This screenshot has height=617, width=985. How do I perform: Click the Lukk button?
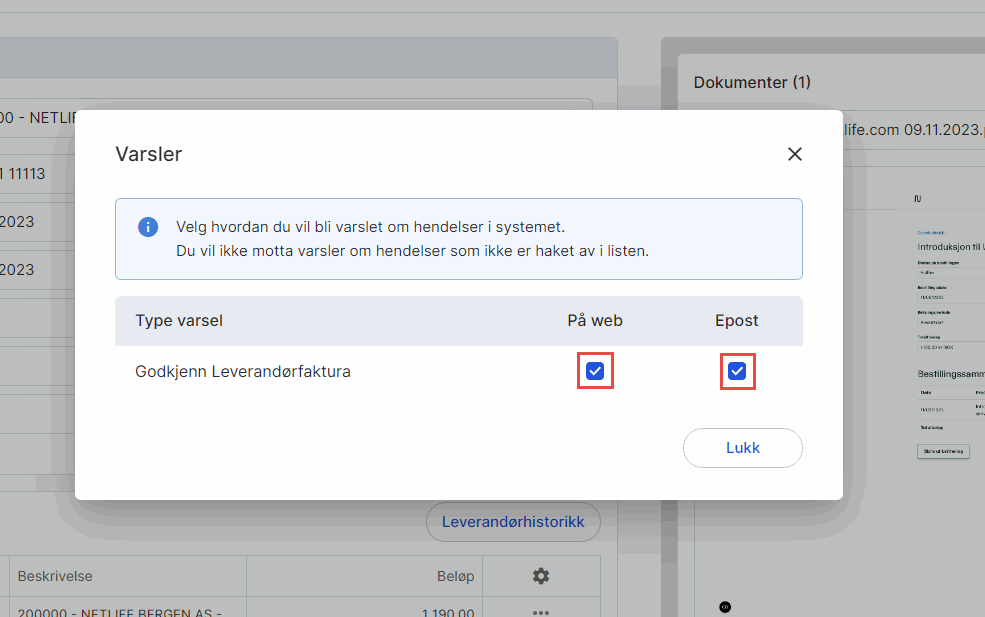coord(742,447)
